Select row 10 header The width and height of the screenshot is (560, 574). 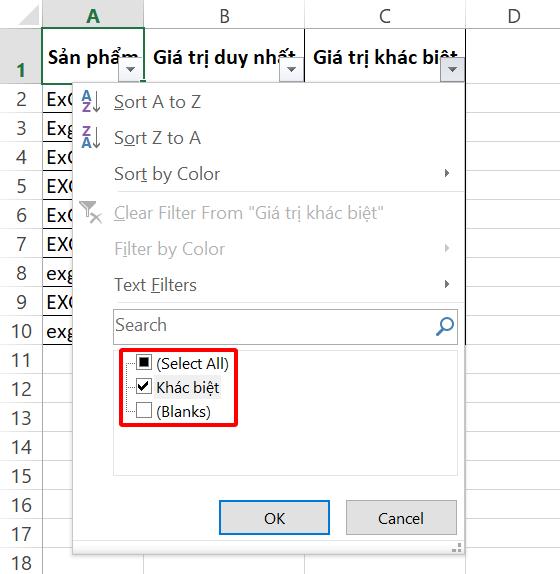(21, 331)
